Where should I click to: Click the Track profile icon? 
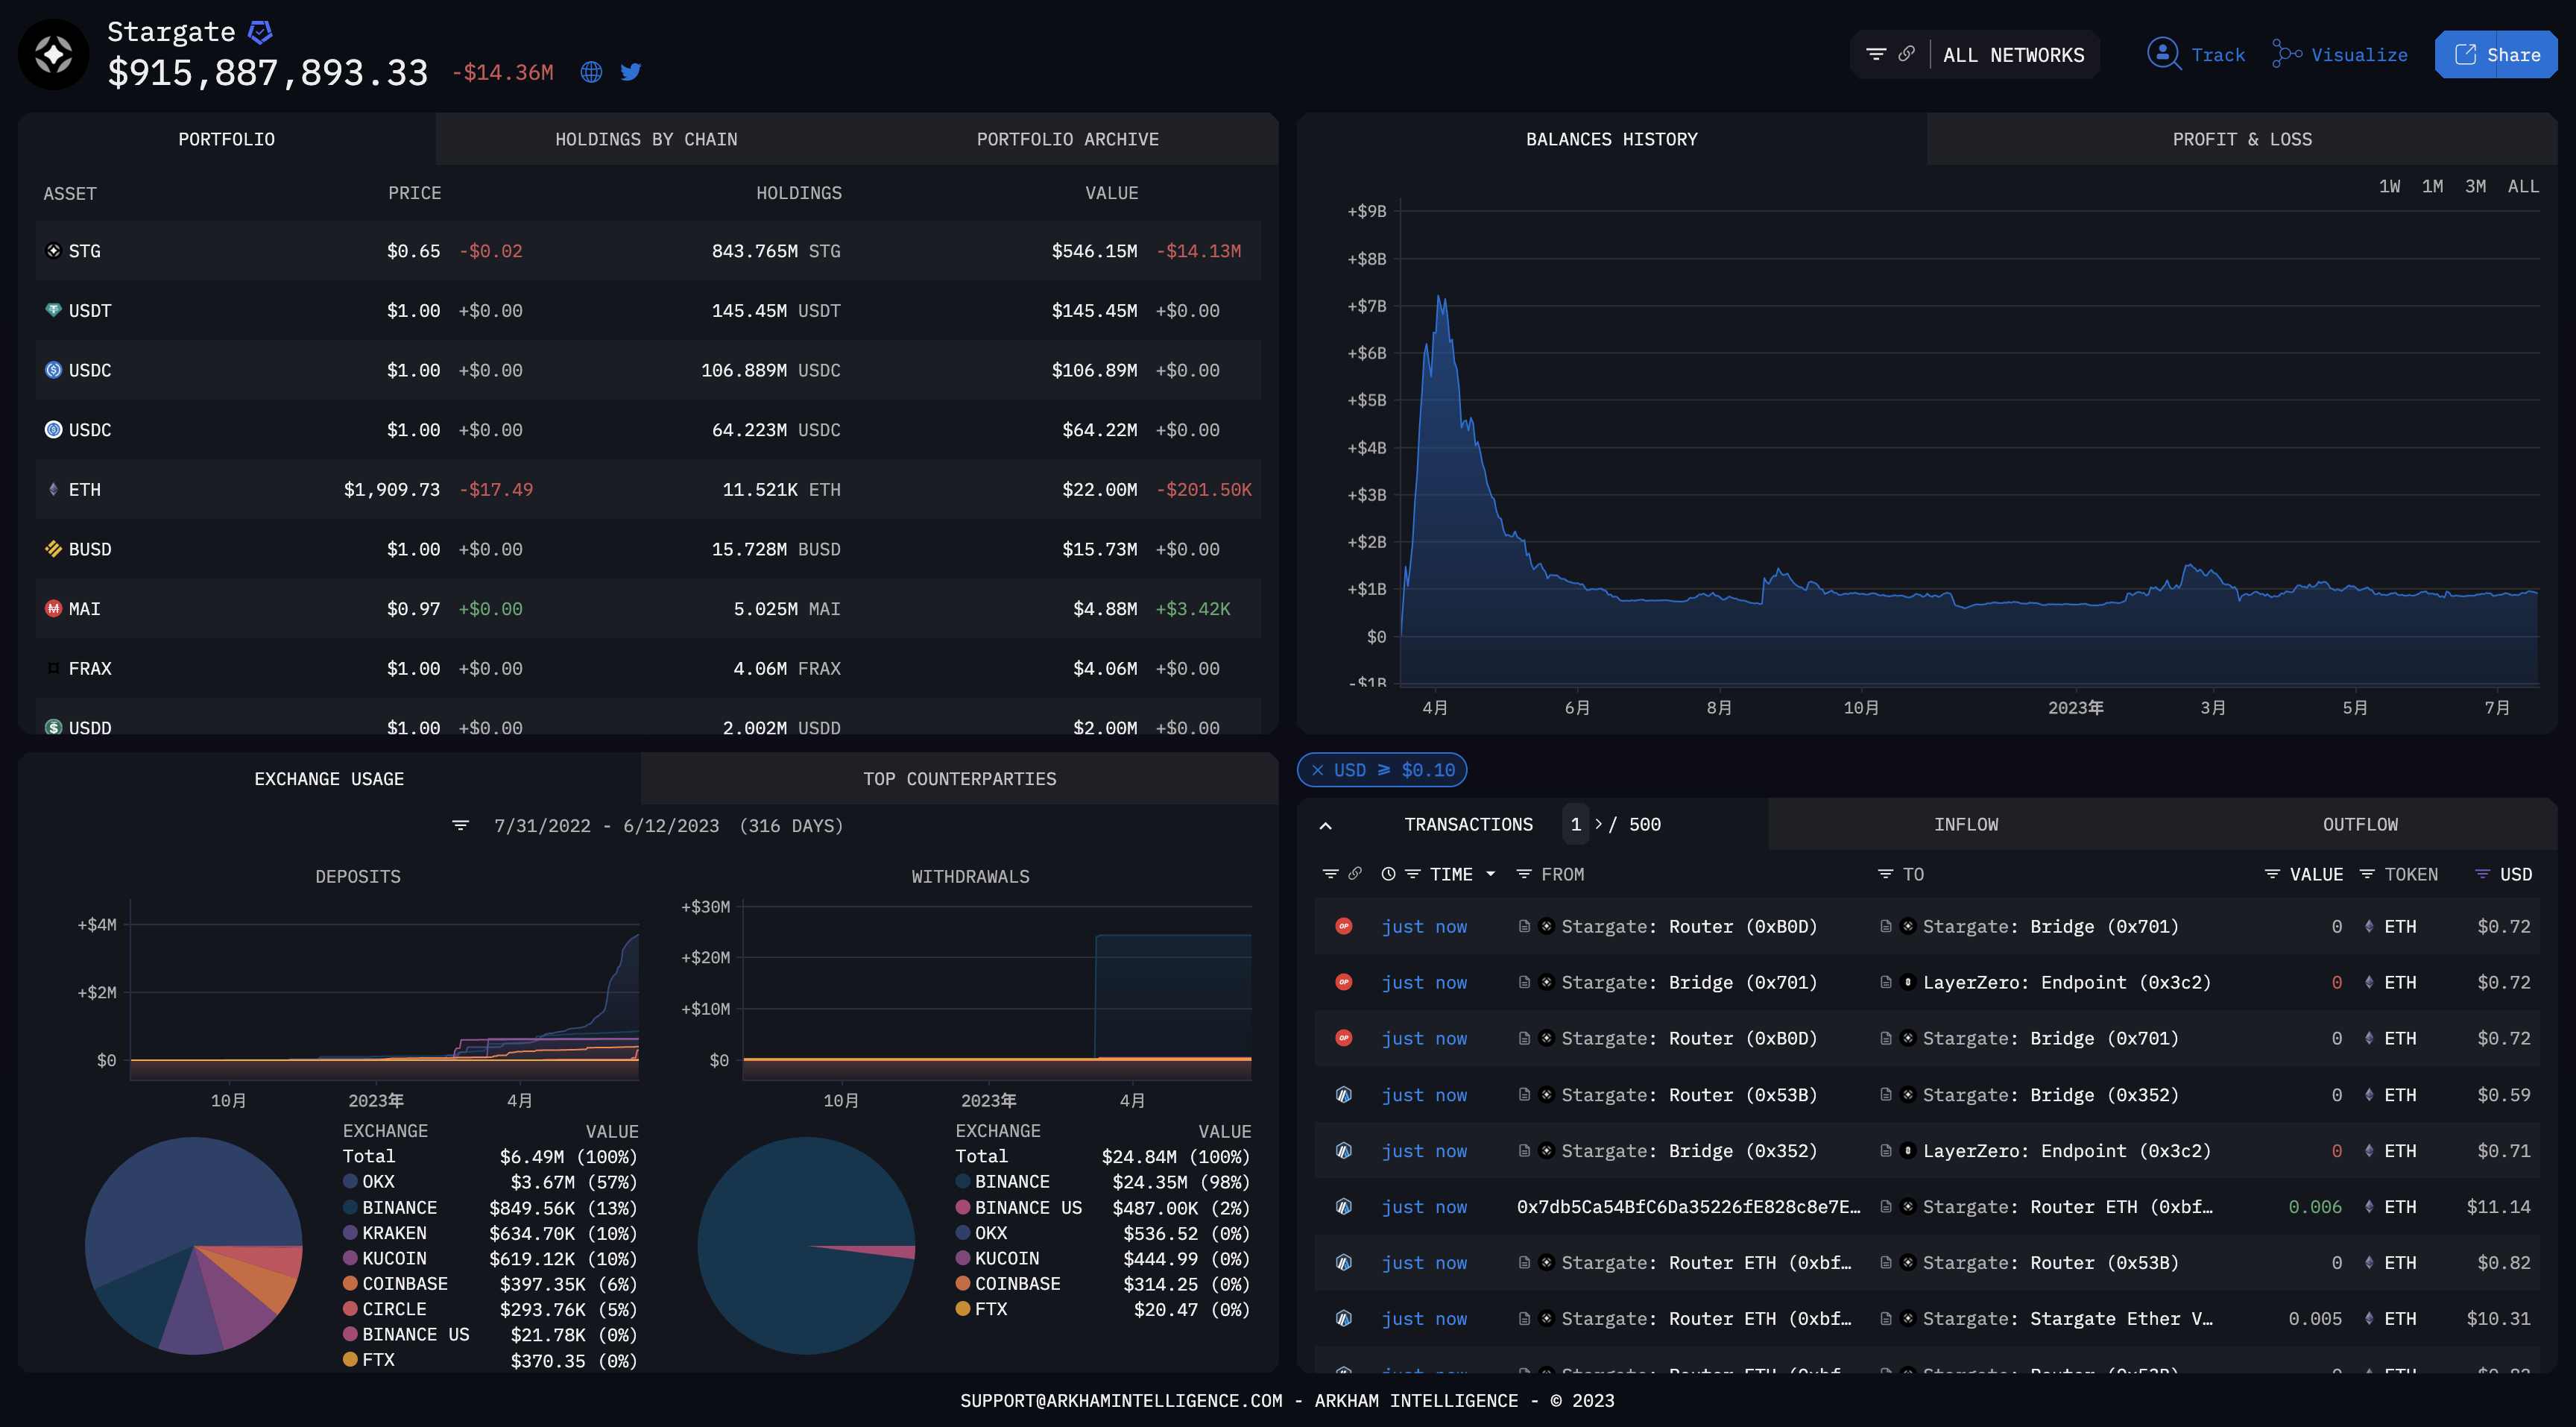(2163, 54)
